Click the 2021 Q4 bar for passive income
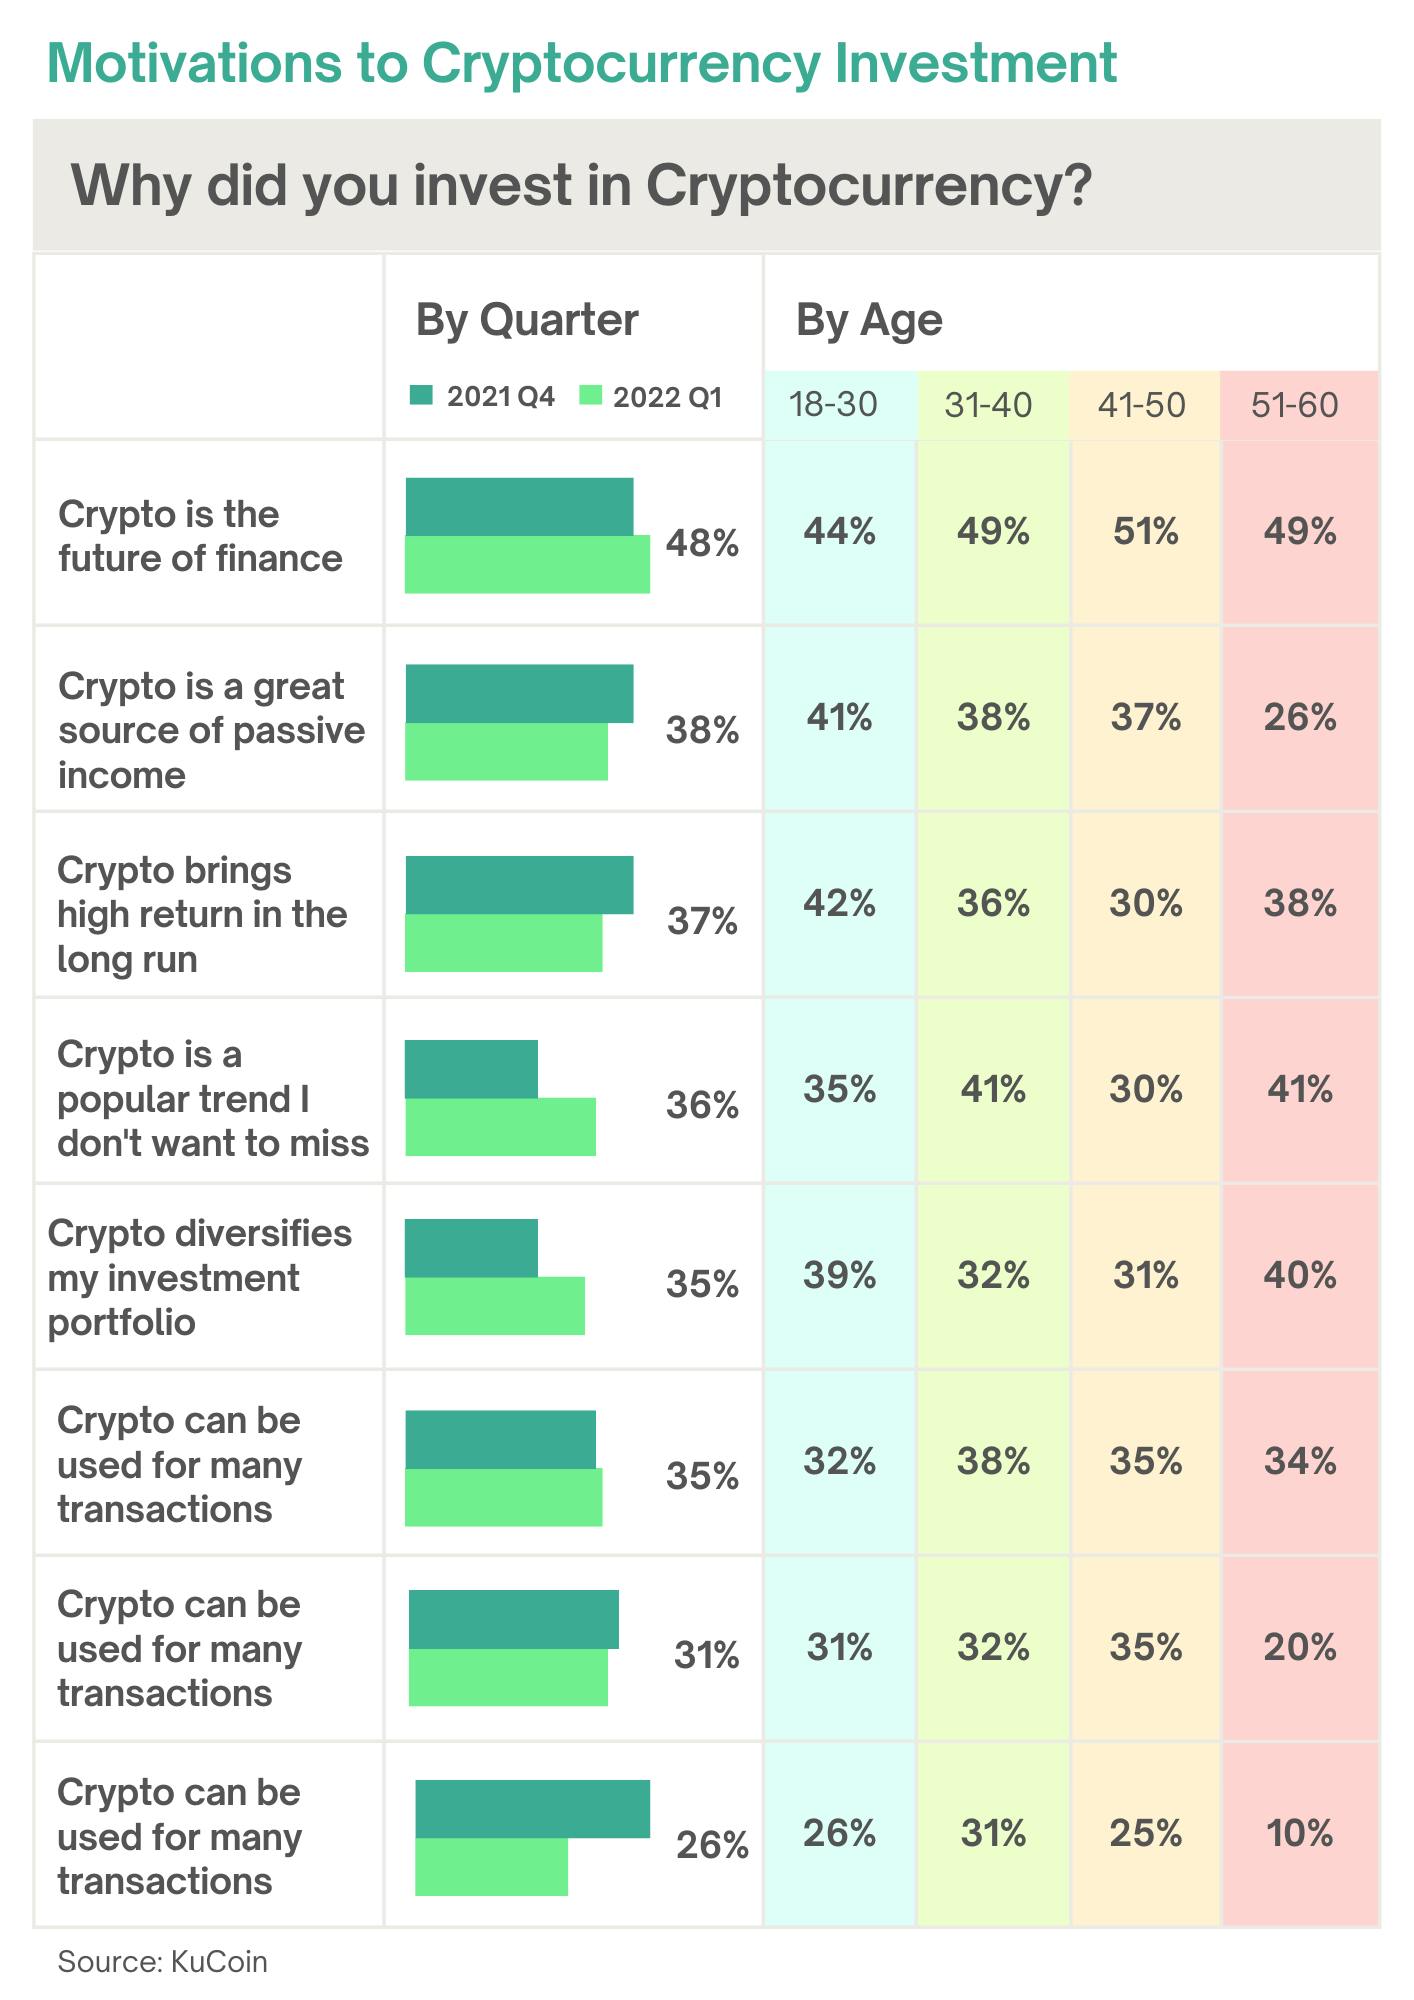1414x2000 pixels. [x=519, y=693]
